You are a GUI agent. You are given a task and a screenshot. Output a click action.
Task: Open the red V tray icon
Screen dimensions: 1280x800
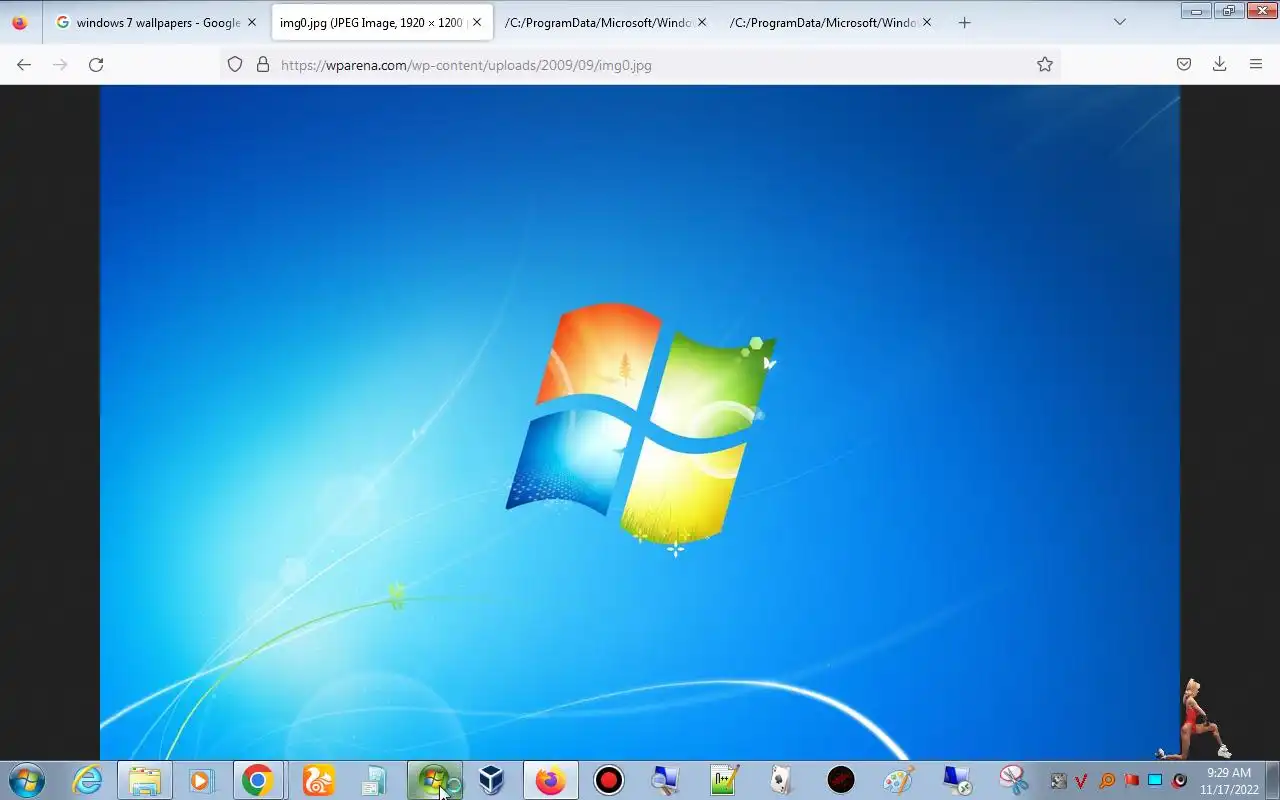pos(1081,781)
